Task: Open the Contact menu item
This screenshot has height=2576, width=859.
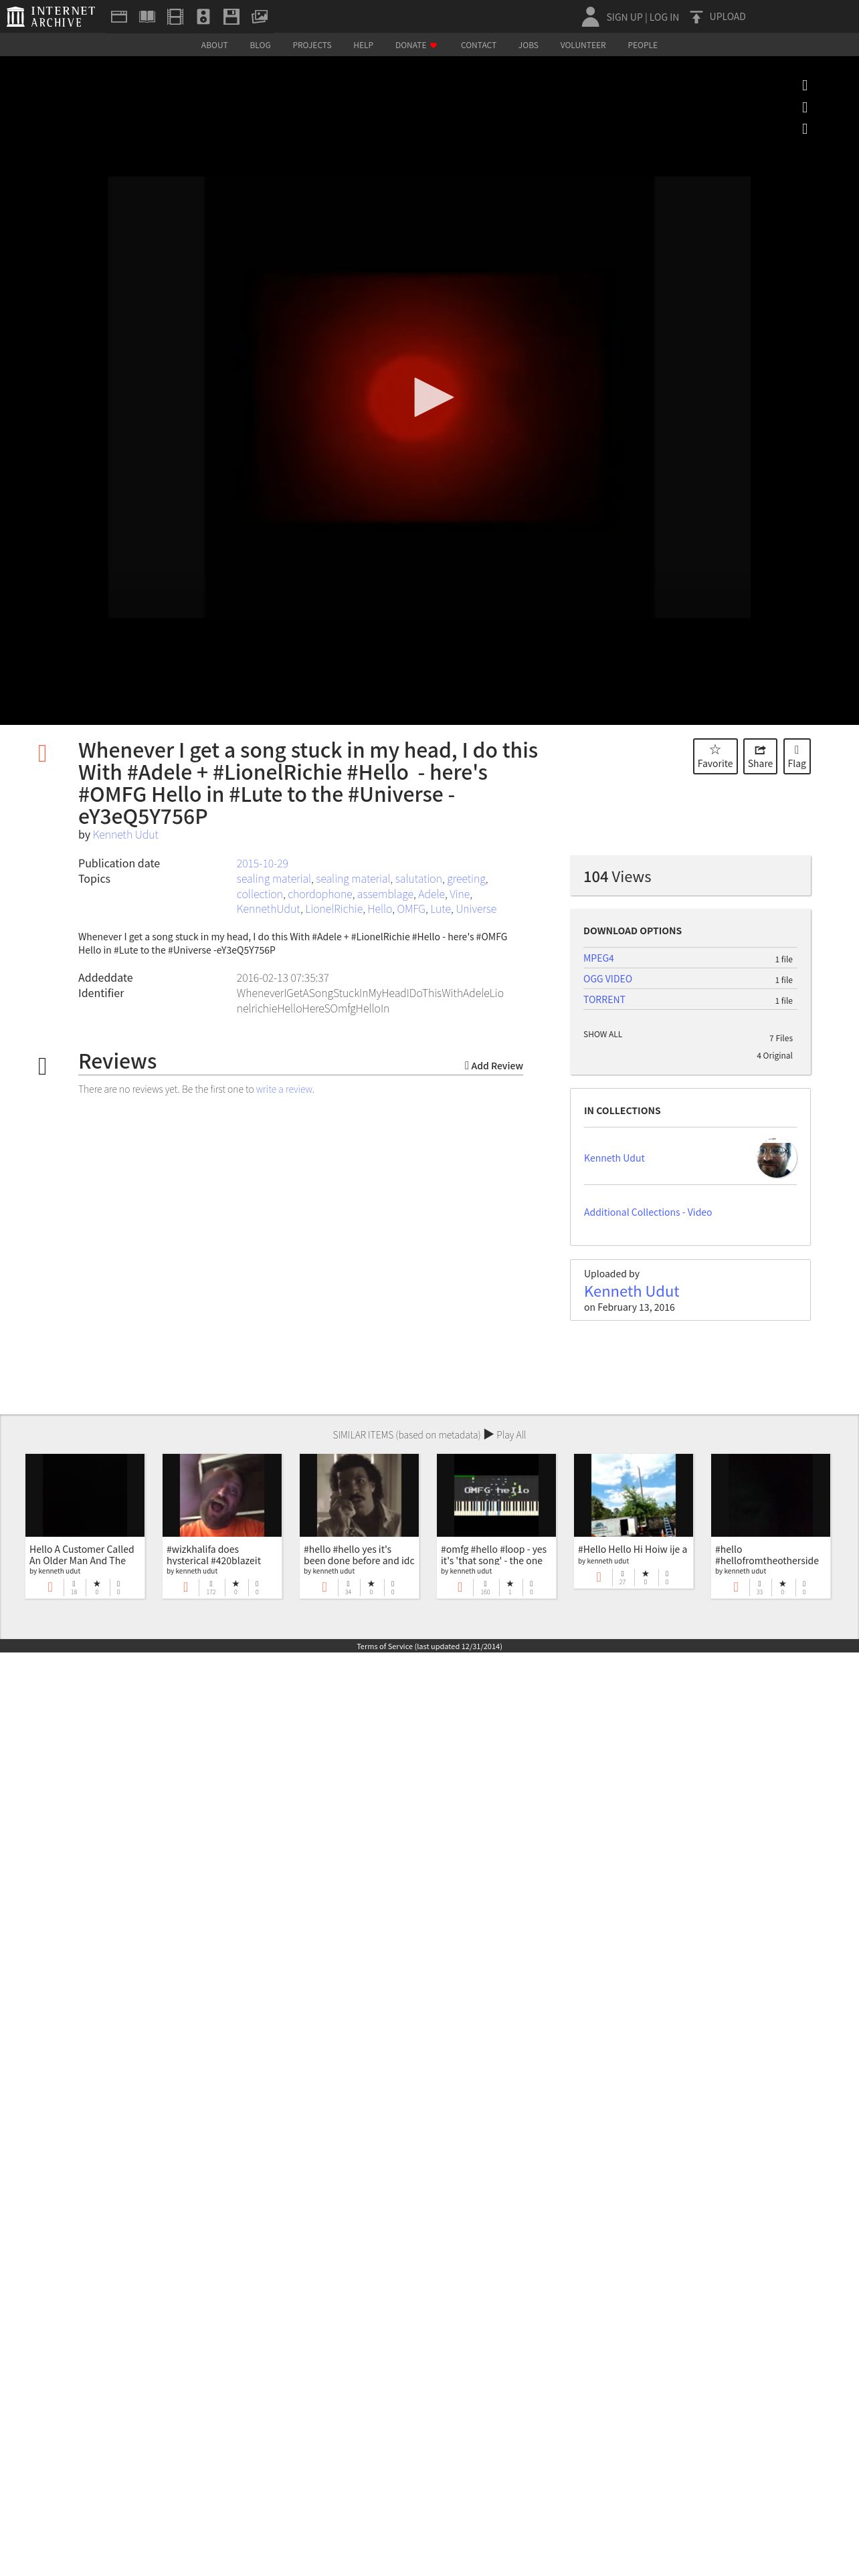Action: (478, 45)
